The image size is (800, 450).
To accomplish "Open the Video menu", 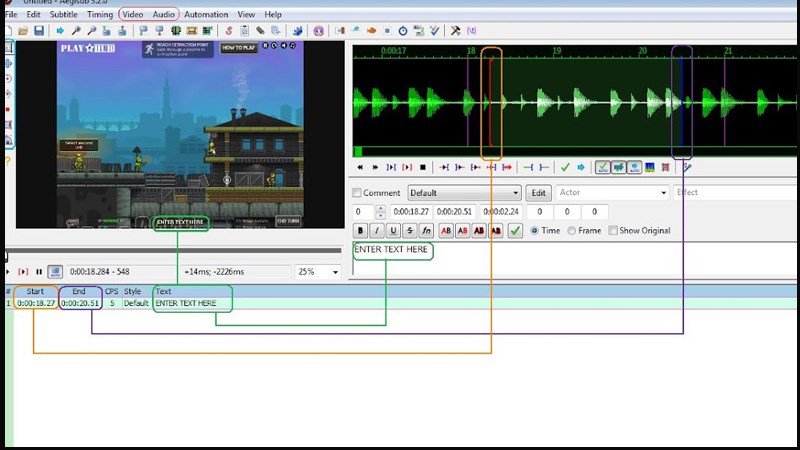I will [132, 15].
